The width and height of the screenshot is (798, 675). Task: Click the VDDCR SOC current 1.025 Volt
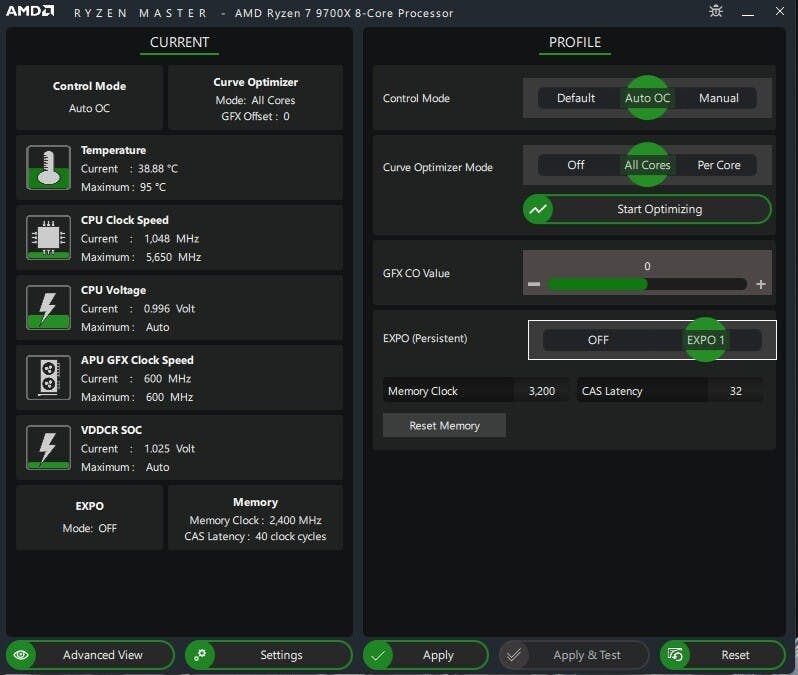point(169,448)
